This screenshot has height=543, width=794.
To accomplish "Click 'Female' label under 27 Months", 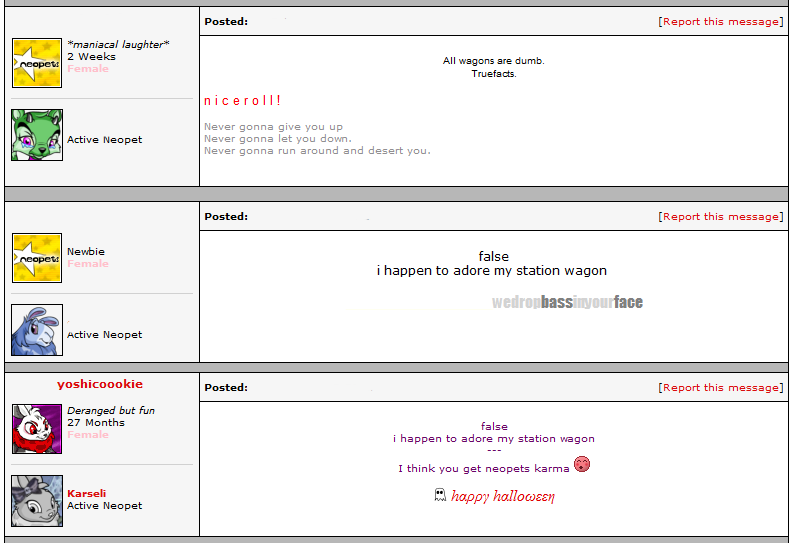I will (88, 435).
